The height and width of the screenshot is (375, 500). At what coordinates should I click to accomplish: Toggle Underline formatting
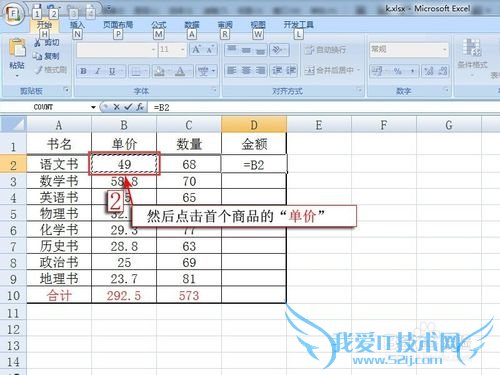(112, 71)
